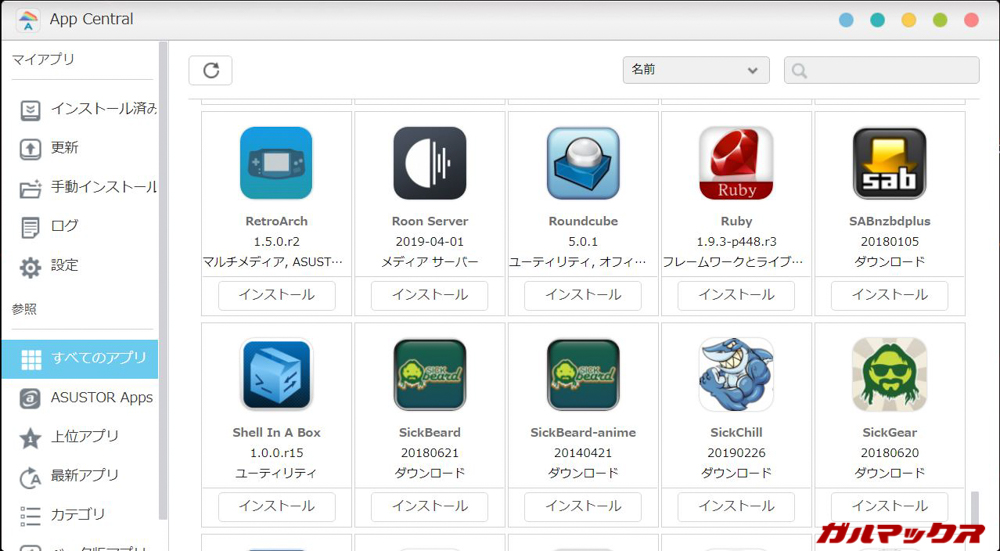
Task: Select the Roundcube app icon
Action: 583,163
